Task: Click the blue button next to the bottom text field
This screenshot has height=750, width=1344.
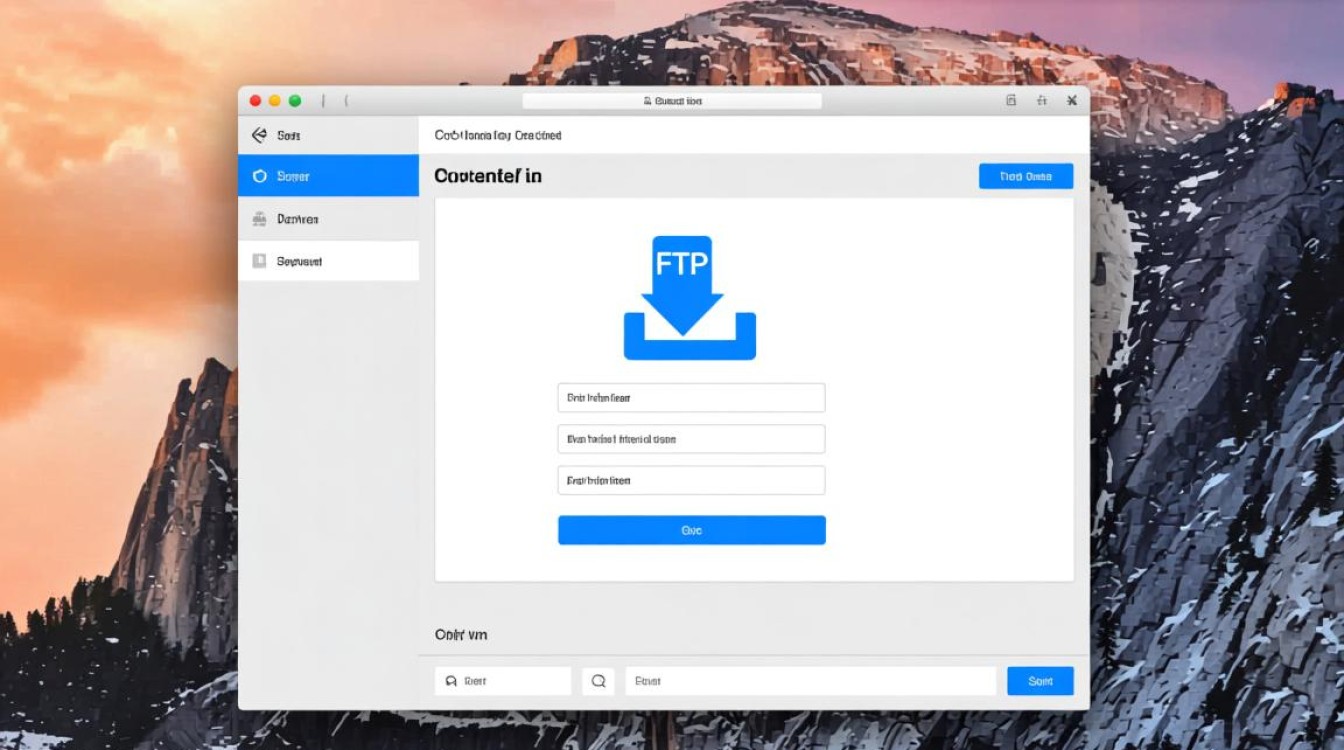Action: click(x=1040, y=681)
